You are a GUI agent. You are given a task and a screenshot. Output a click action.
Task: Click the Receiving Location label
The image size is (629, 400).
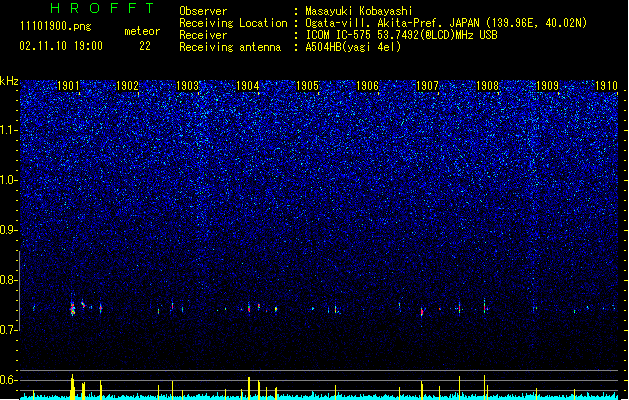pos(233,23)
